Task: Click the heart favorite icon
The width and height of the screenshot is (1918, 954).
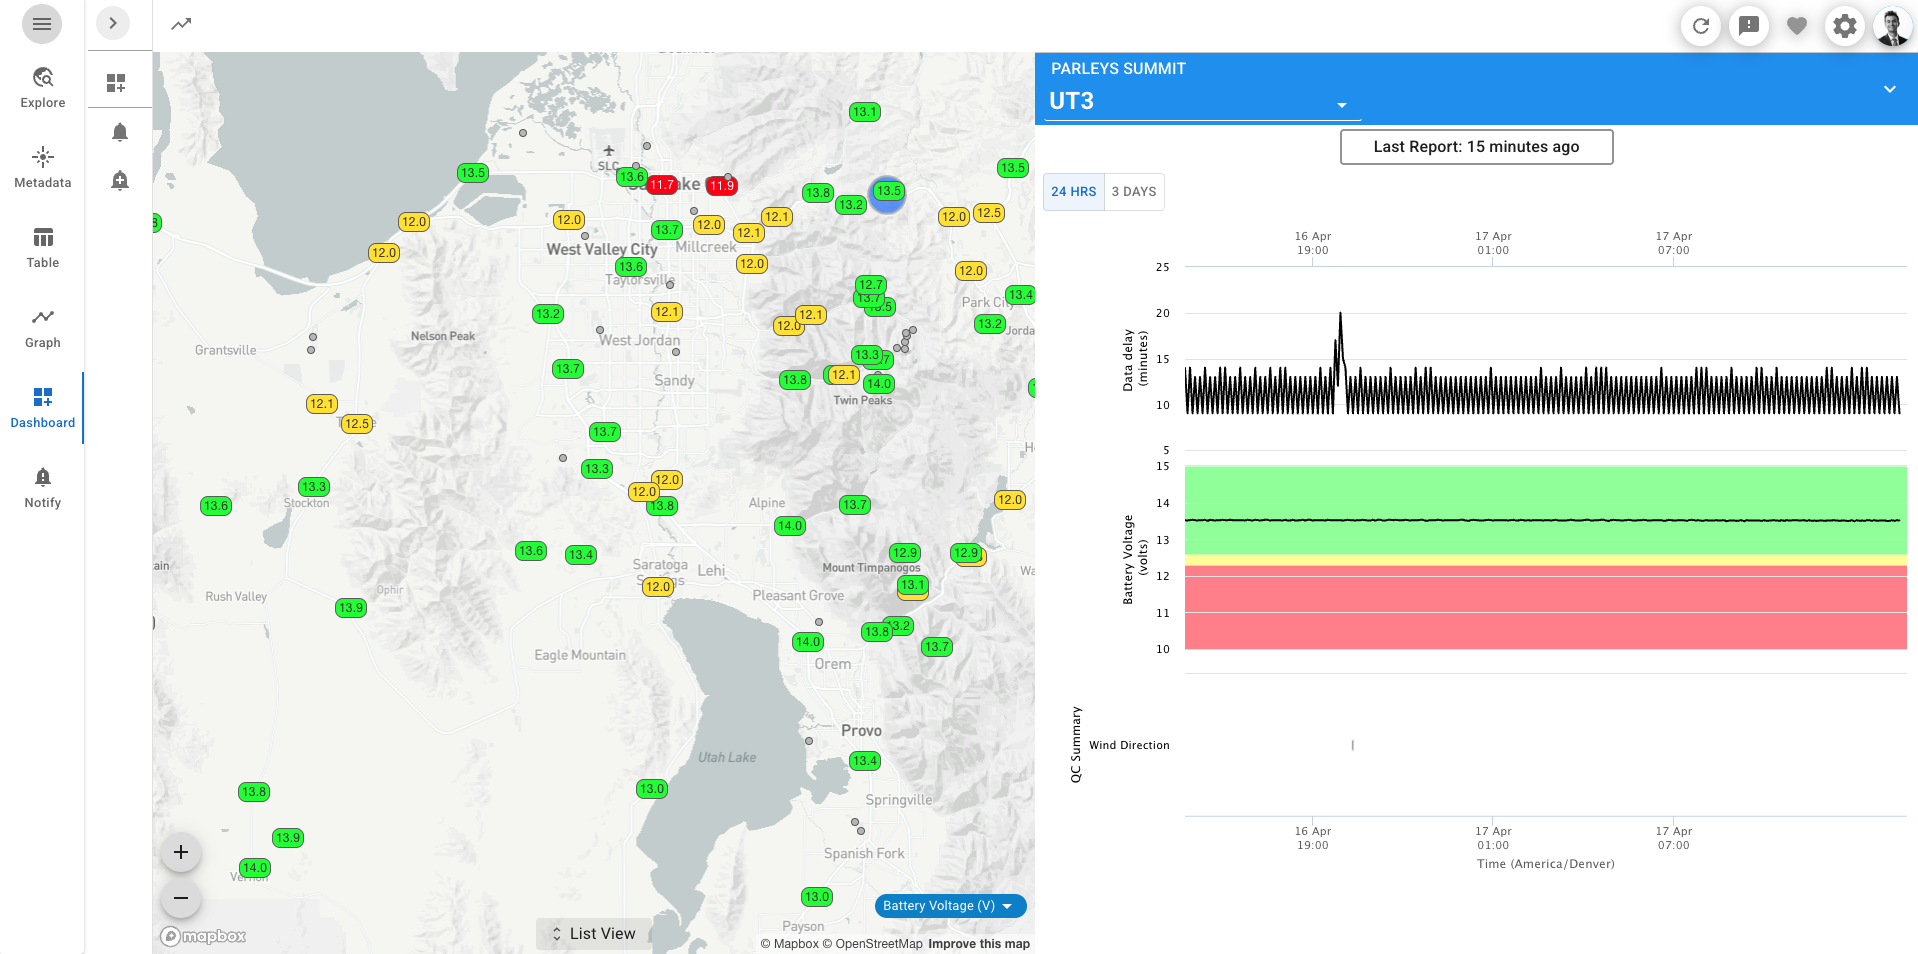Action: click(x=1796, y=26)
